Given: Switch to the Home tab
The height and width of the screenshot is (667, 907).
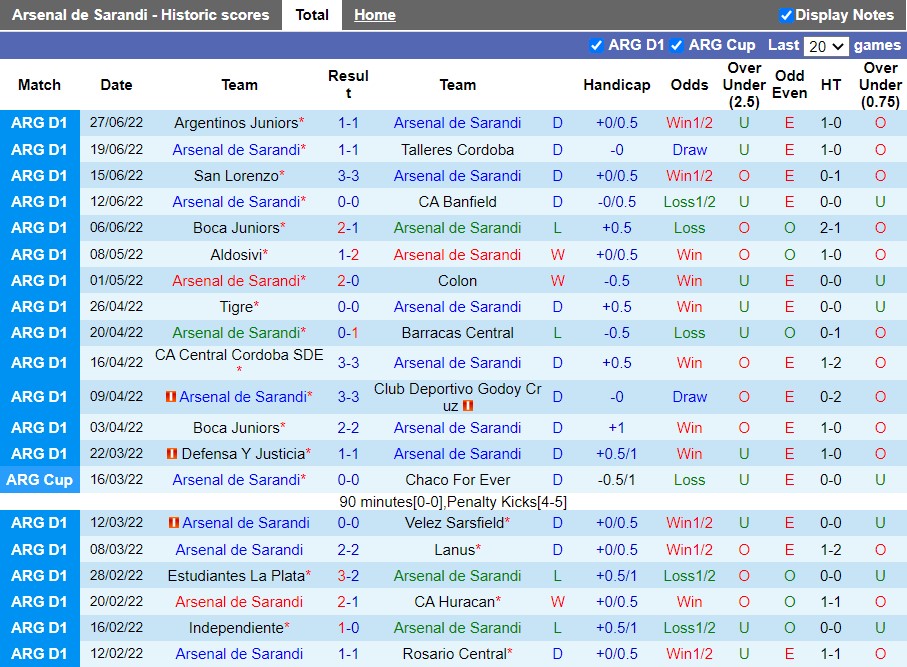Looking at the screenshot, I should point(374,15).
